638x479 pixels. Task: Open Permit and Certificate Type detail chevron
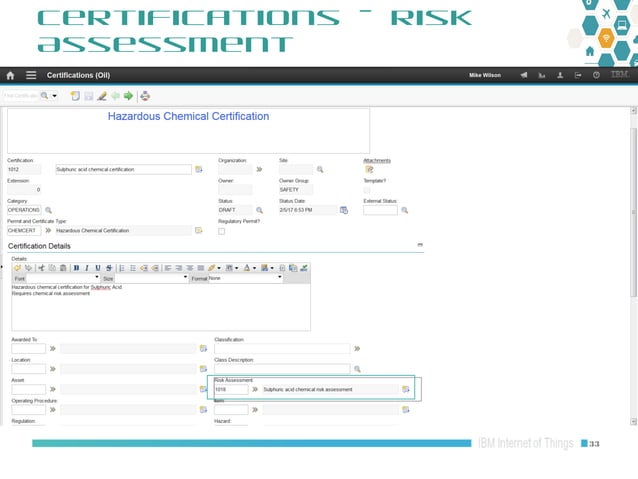point(48,230)
